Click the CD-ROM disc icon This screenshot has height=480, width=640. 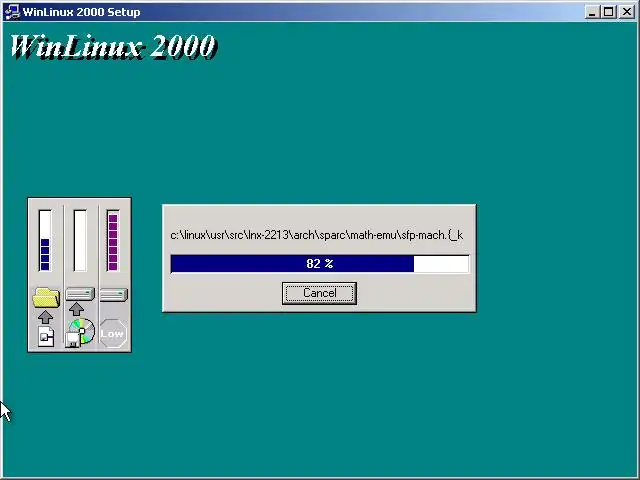tap(80, 333)
